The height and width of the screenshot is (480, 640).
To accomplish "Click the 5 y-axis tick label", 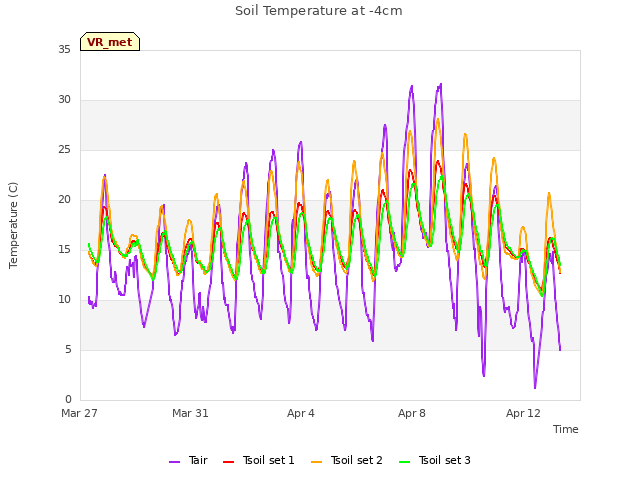I will 68,350.
